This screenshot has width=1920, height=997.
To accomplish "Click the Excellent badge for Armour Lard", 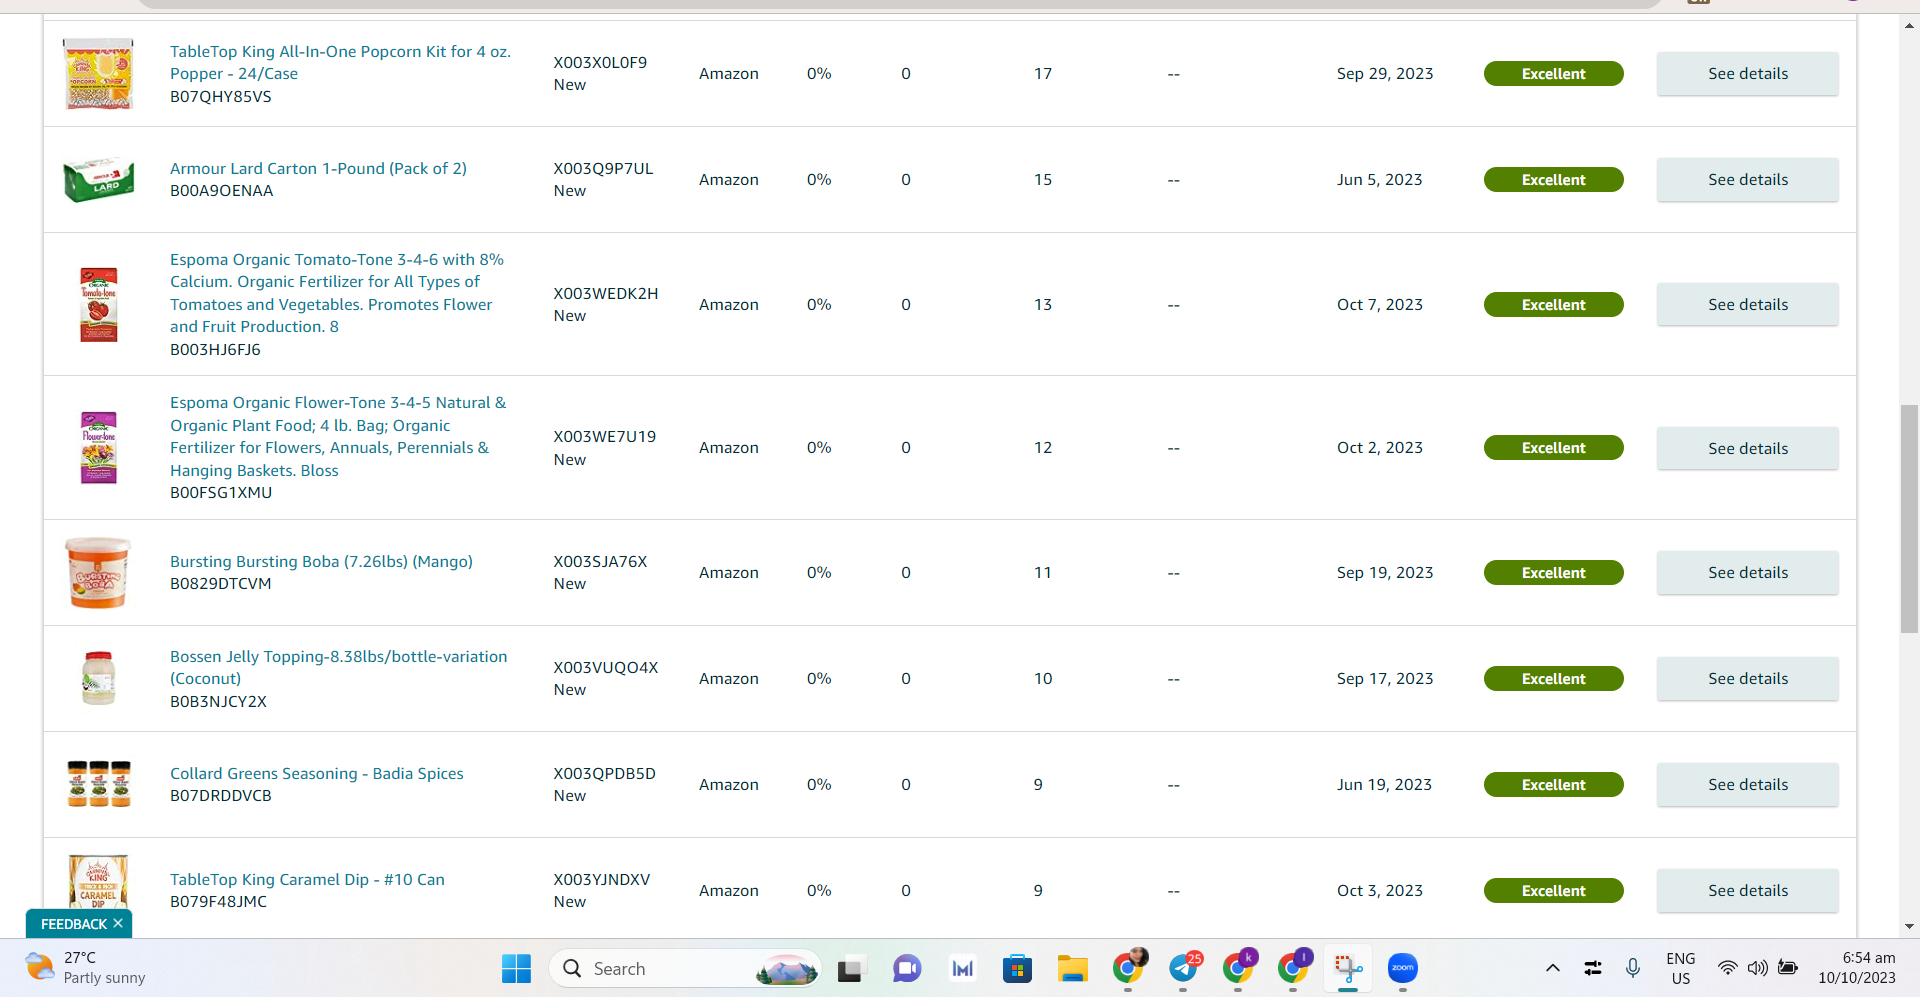I will (x=1553, y=180).
